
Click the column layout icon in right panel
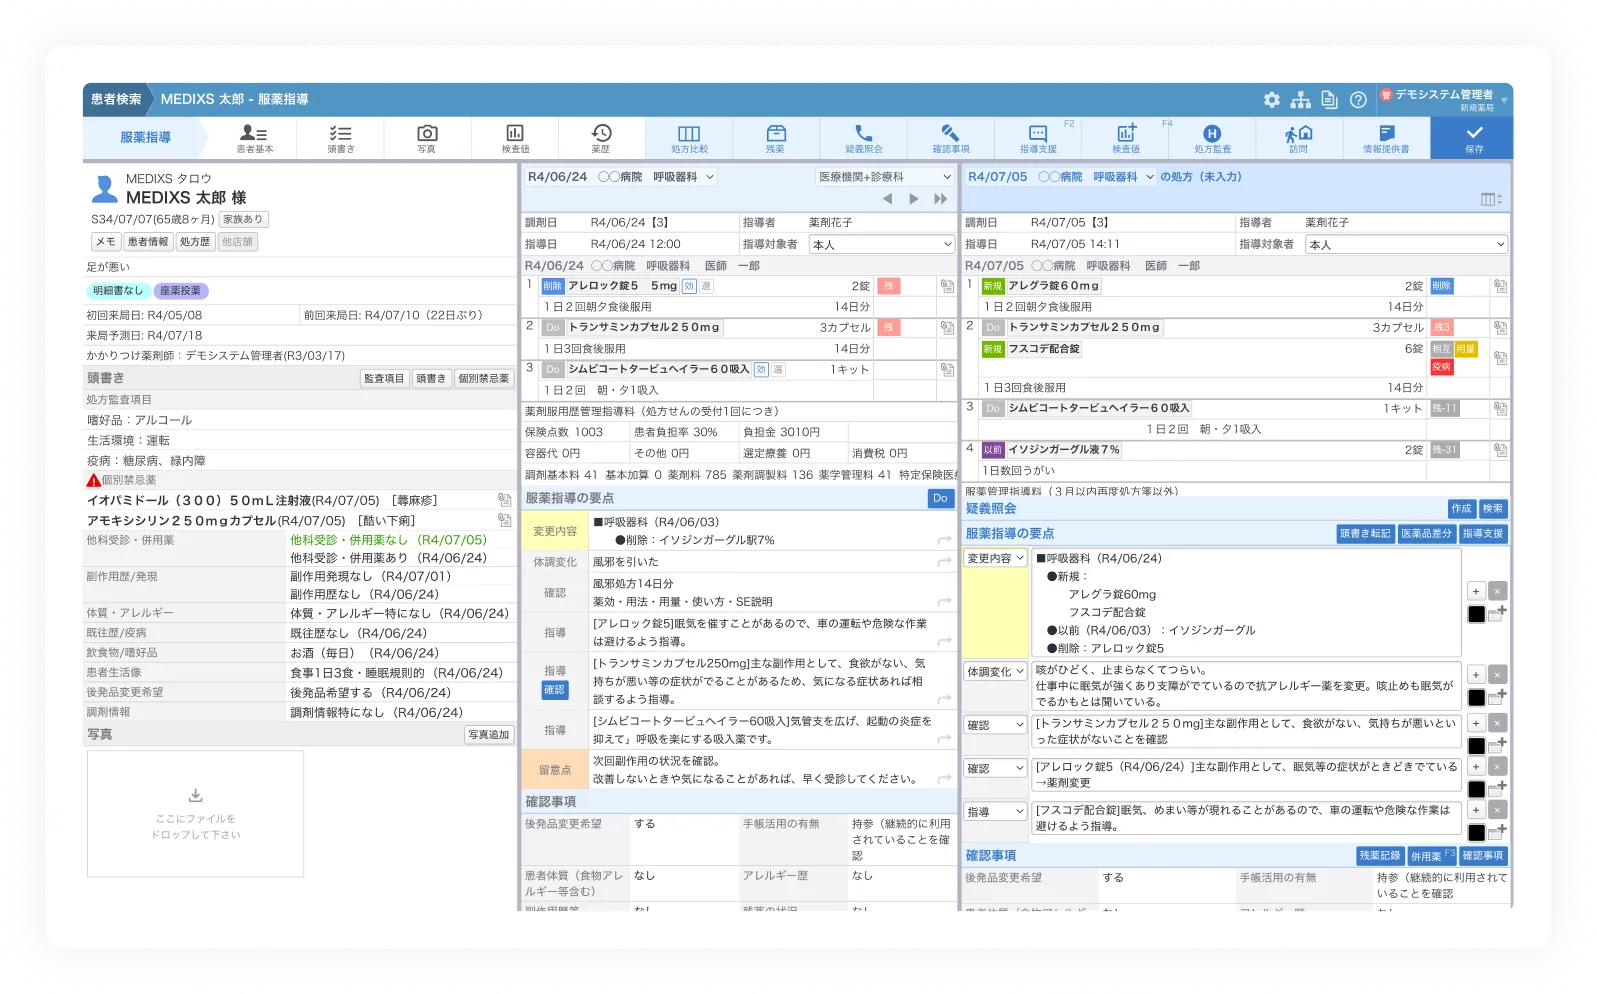pos(1491,199)
